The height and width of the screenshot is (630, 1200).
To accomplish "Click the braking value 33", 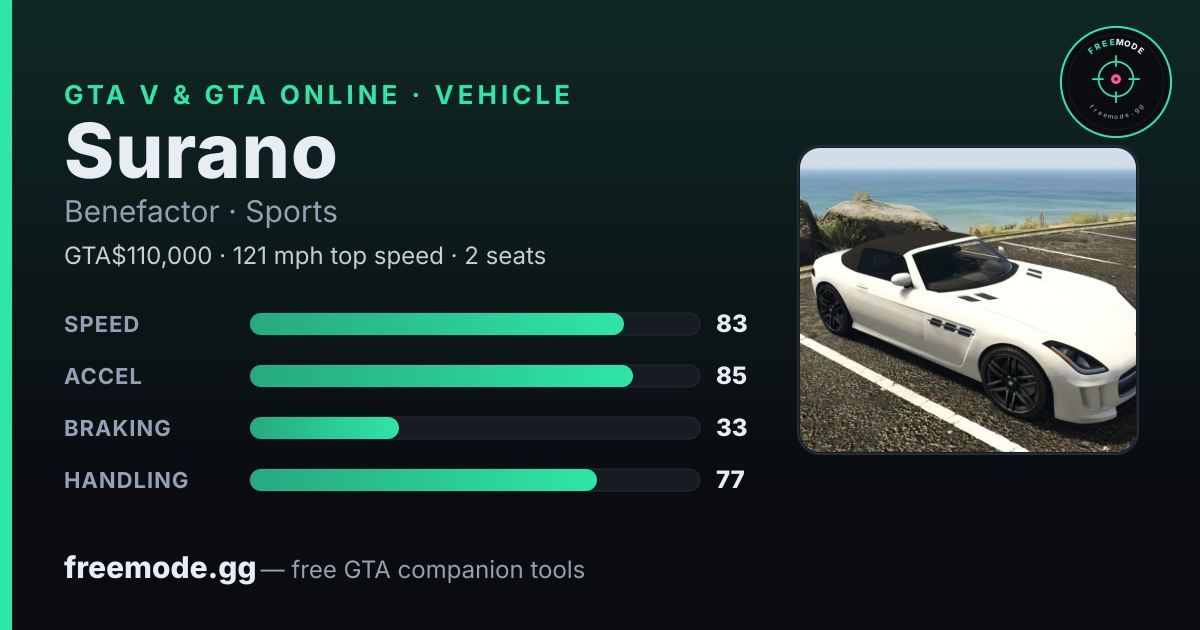I will (732, 428).
